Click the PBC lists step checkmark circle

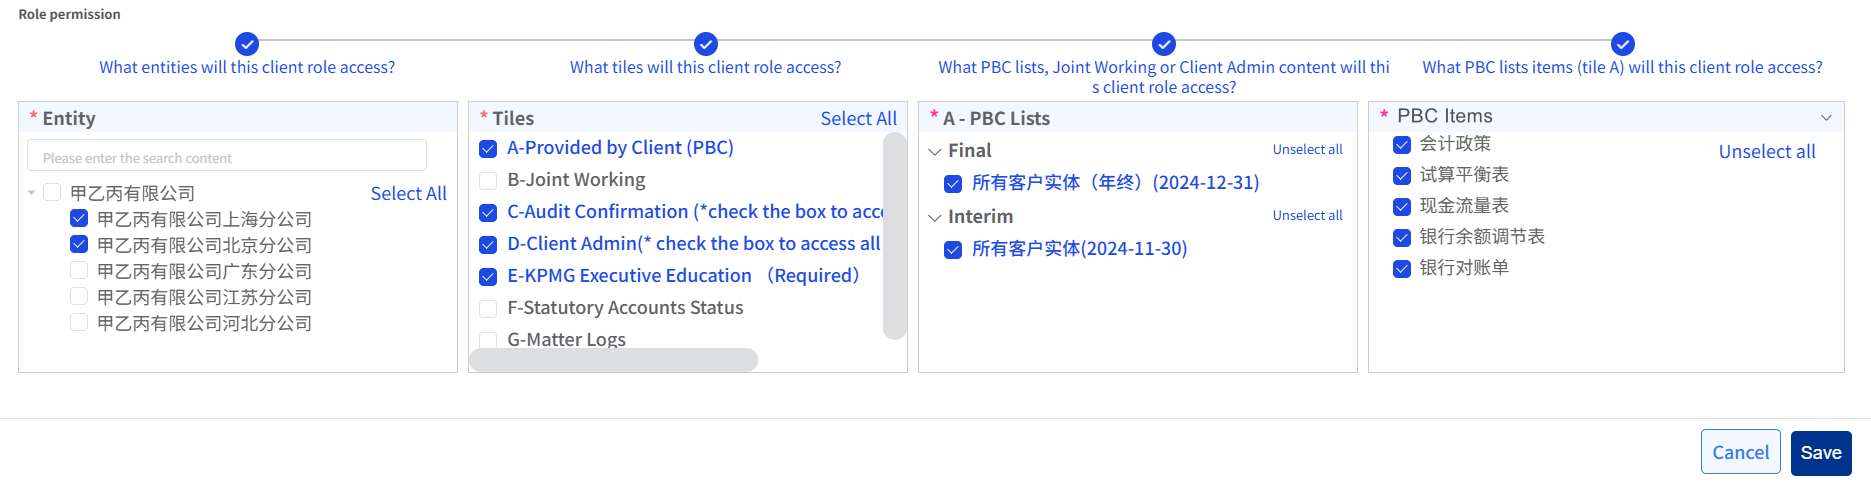1164,44
